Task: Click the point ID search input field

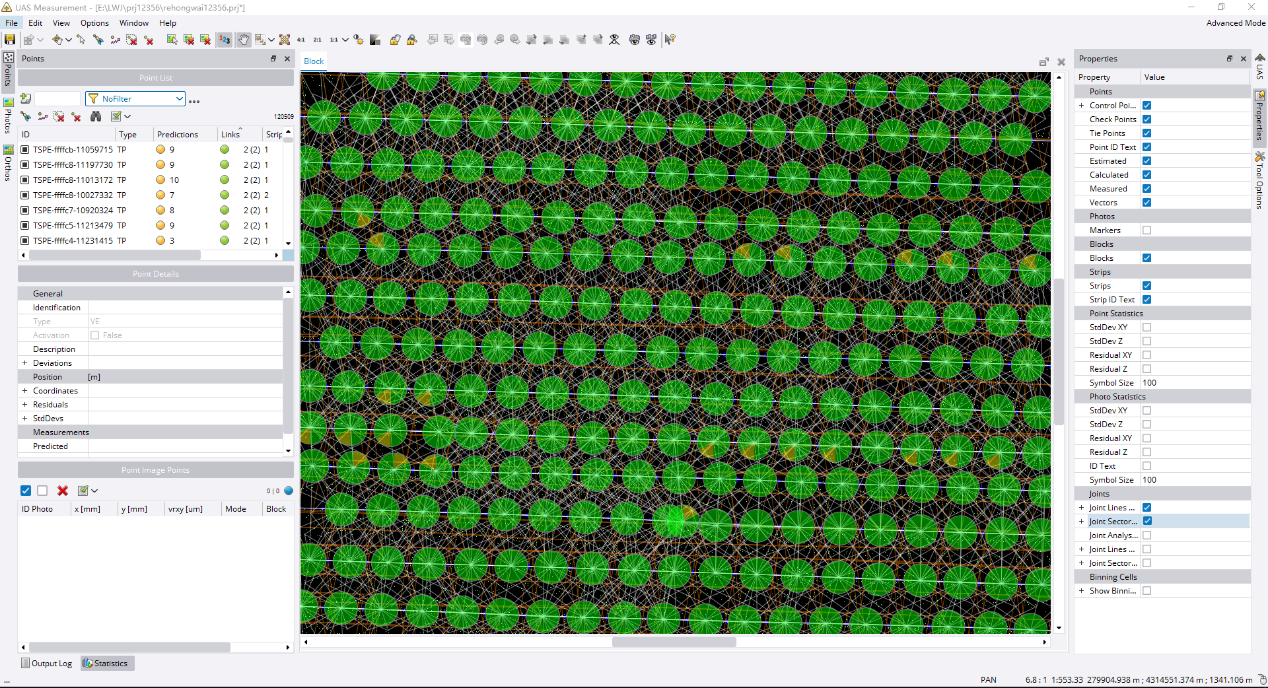Action: point(57,99)
